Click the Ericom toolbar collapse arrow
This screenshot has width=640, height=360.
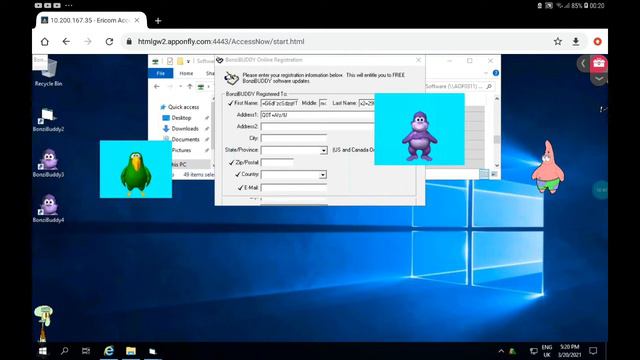point(583,63)
